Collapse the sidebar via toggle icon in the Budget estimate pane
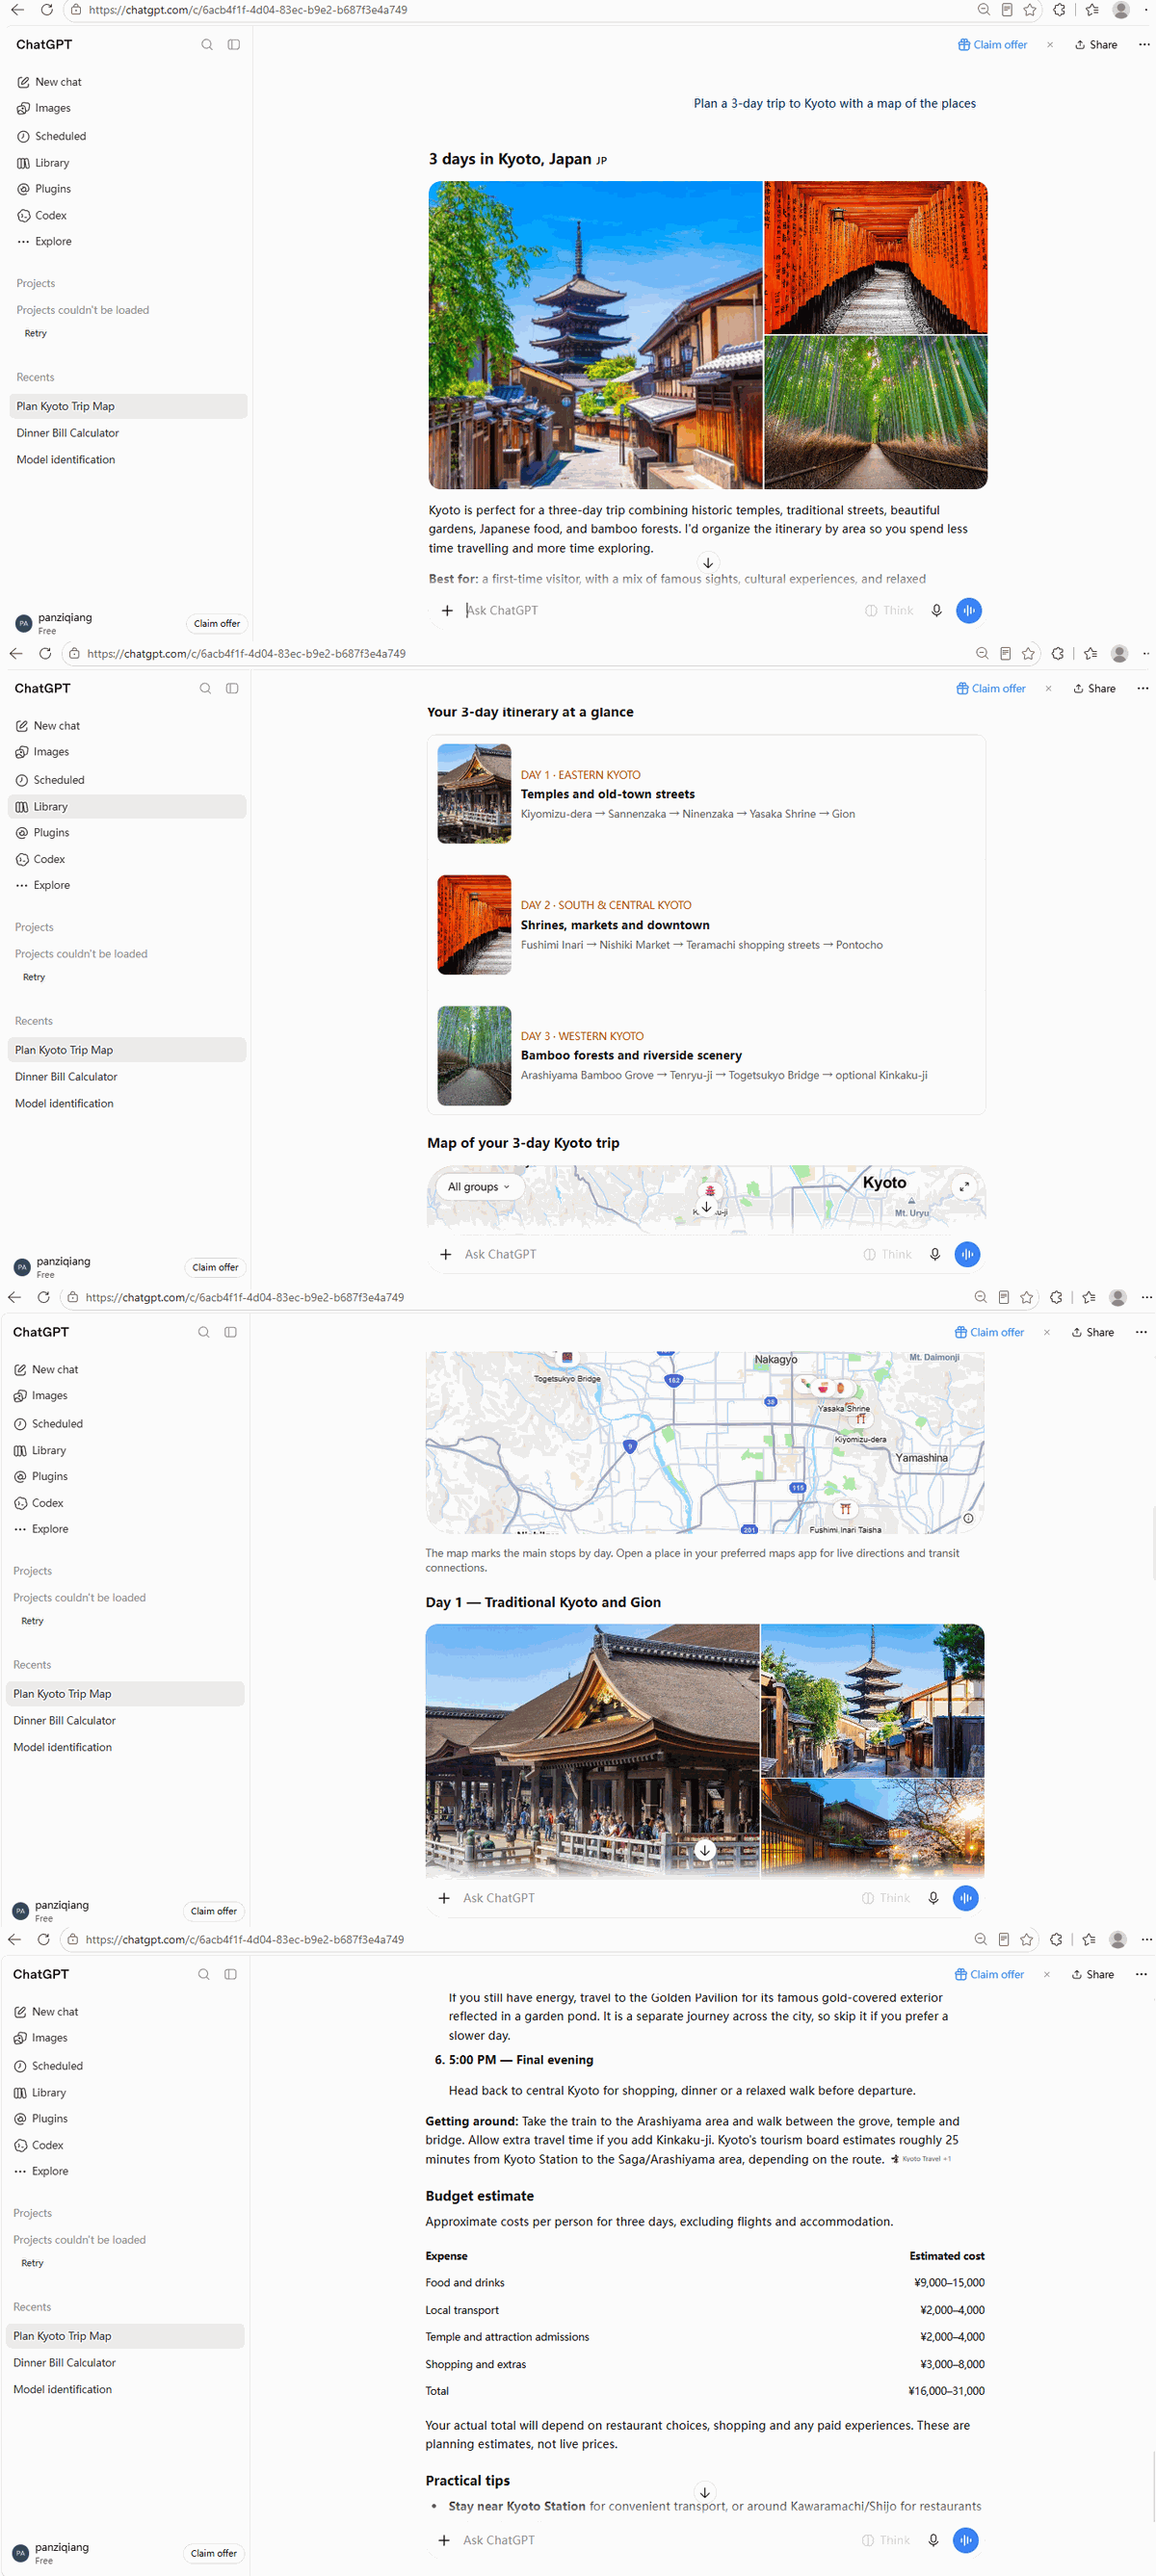 [230, 1974]
